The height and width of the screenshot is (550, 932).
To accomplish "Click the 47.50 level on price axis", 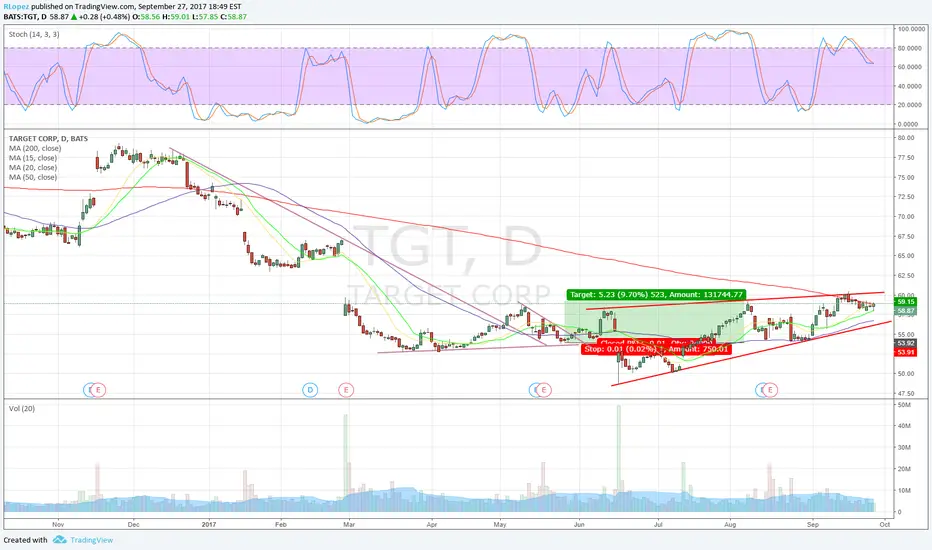I will [906, 394].
